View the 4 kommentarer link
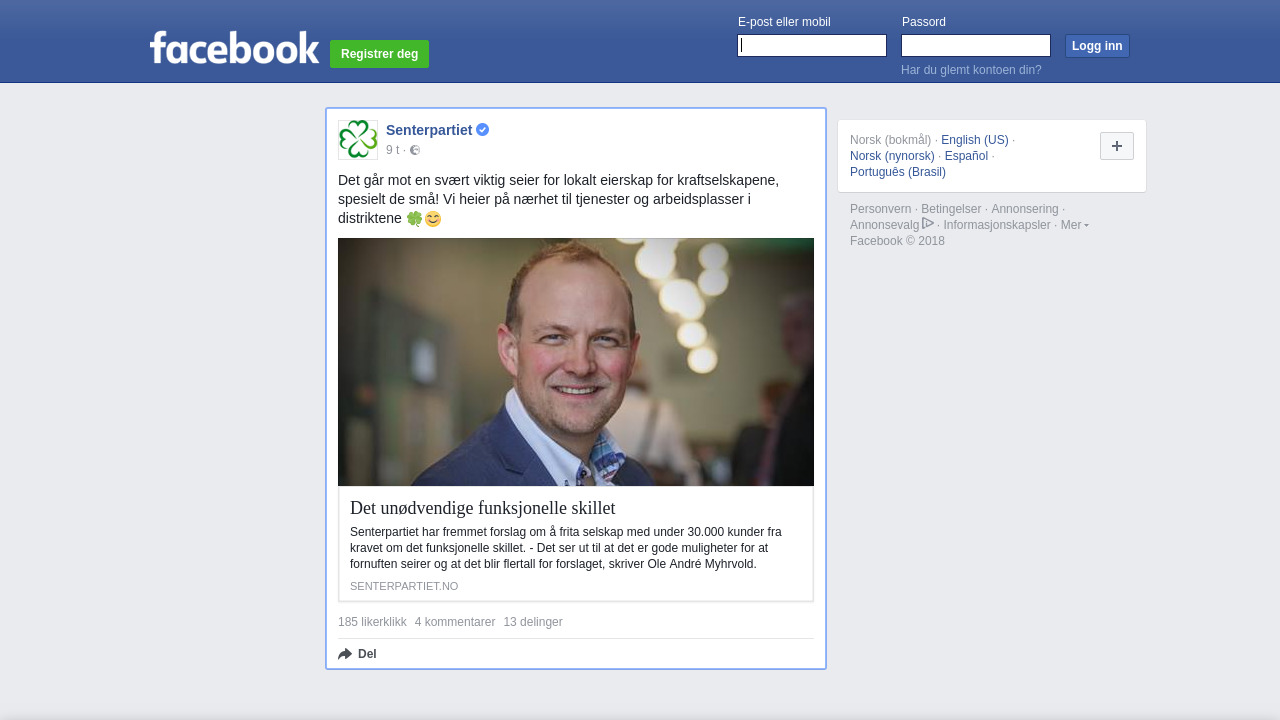Screen dimensions: 1280x720 coord(455,622)
